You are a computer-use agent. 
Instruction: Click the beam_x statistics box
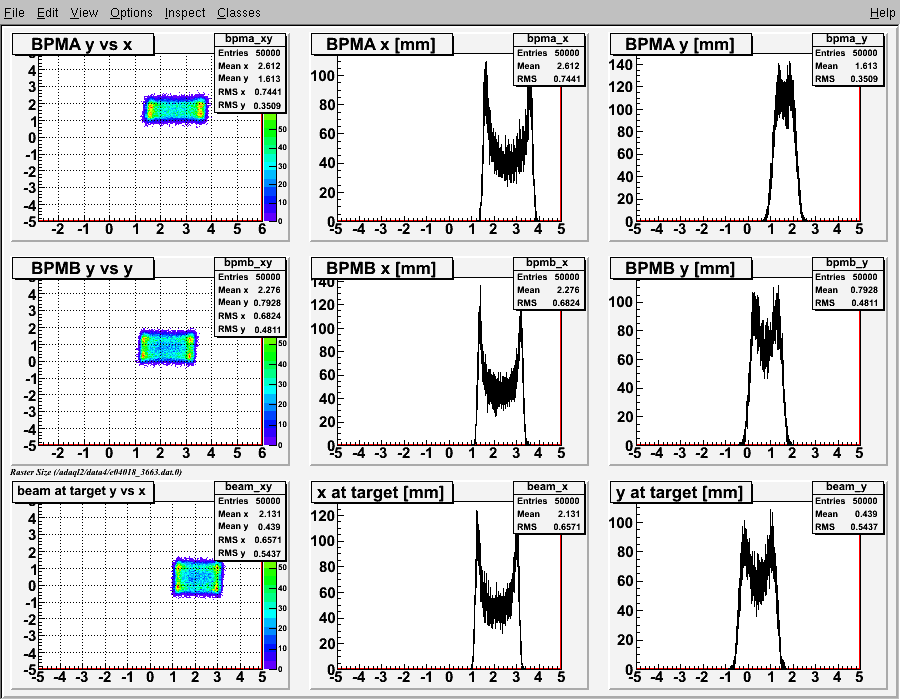pyautogui.click(x=549, y=507)
